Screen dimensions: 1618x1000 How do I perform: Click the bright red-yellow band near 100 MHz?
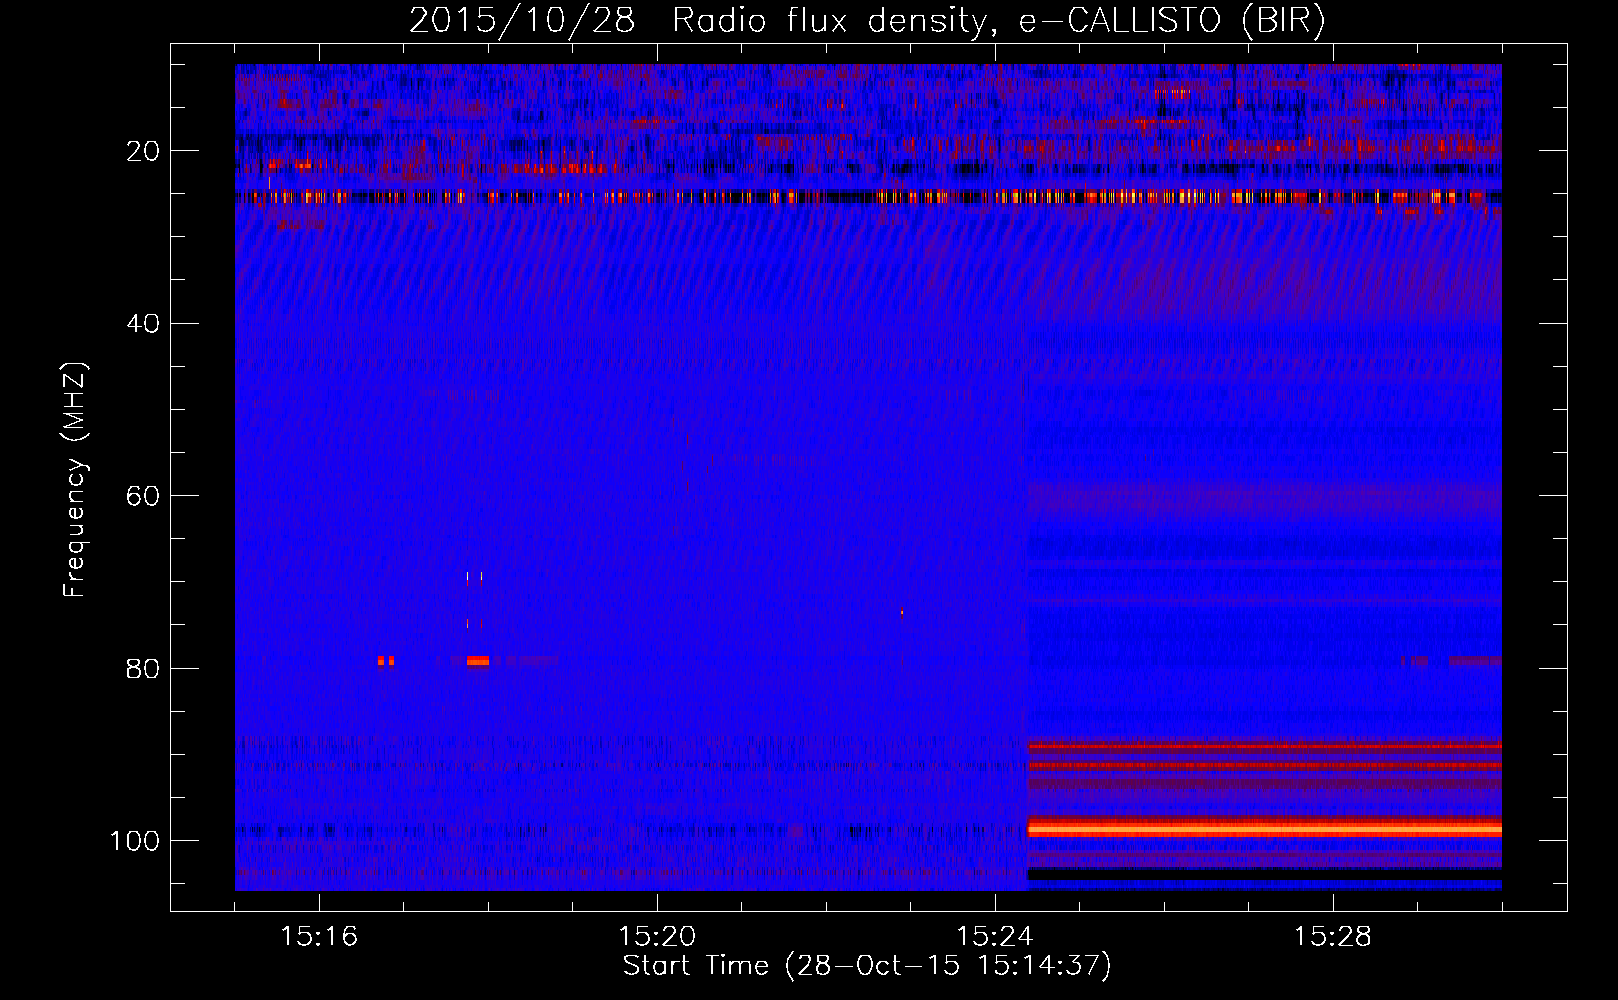click(x=1265, y=828)
